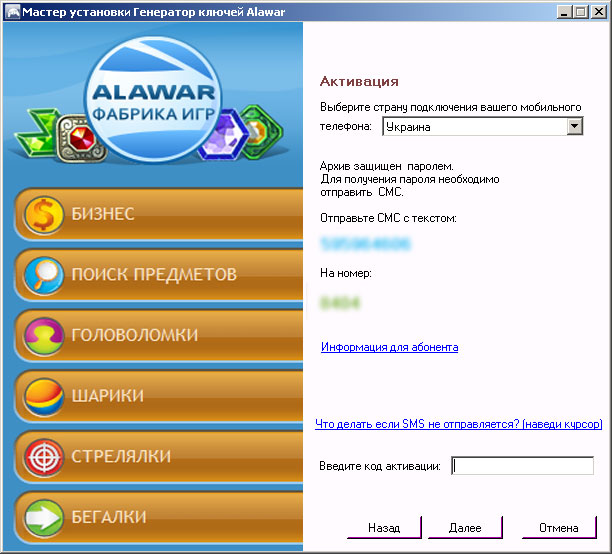The width and height of the screenshot is (612, 554).
Task: Focus the activation code input field
Action: pyautogui.click(x=522, y=466)
